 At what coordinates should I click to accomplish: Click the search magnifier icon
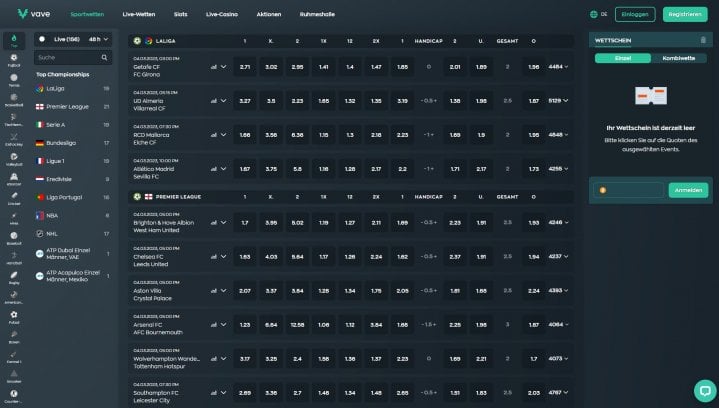(104, 57)
